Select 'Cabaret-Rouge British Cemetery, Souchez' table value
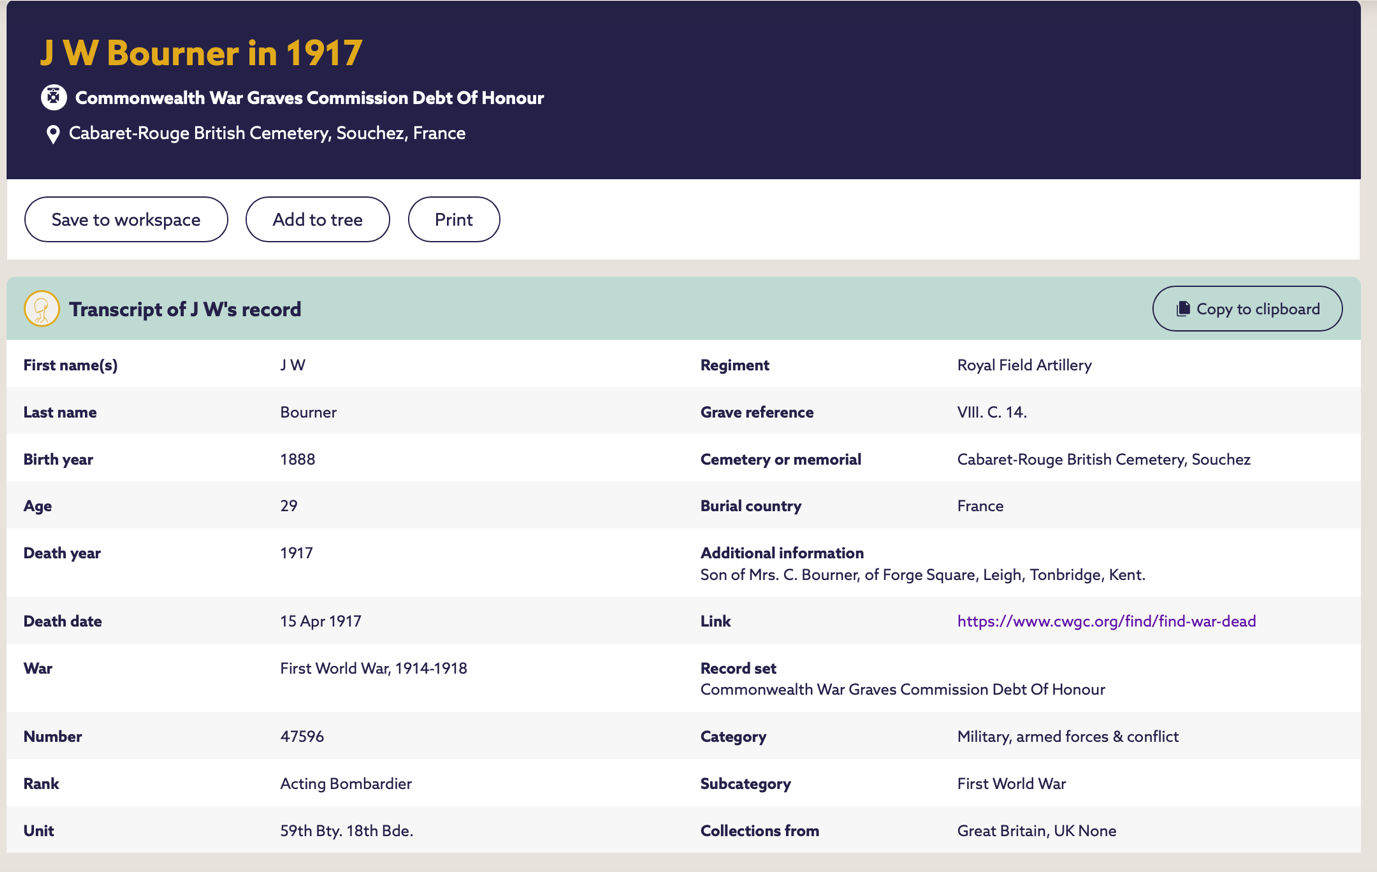 click(1104, 459)
